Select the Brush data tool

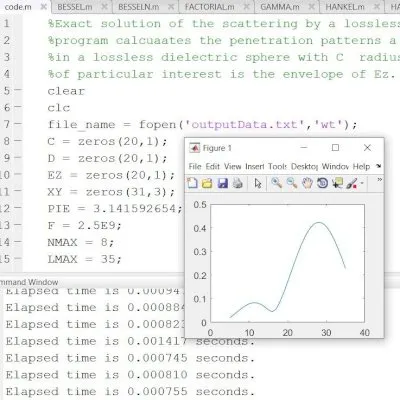coord(352,183)
